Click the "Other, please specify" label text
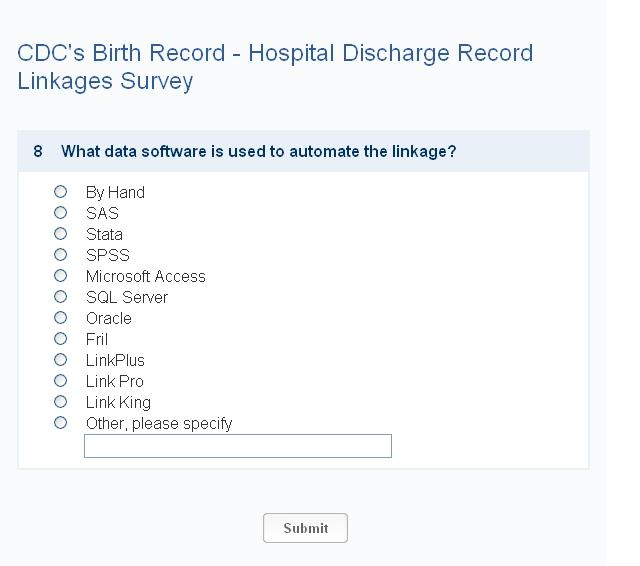Viewport: 640px width, 566px height. pos(158,423)
